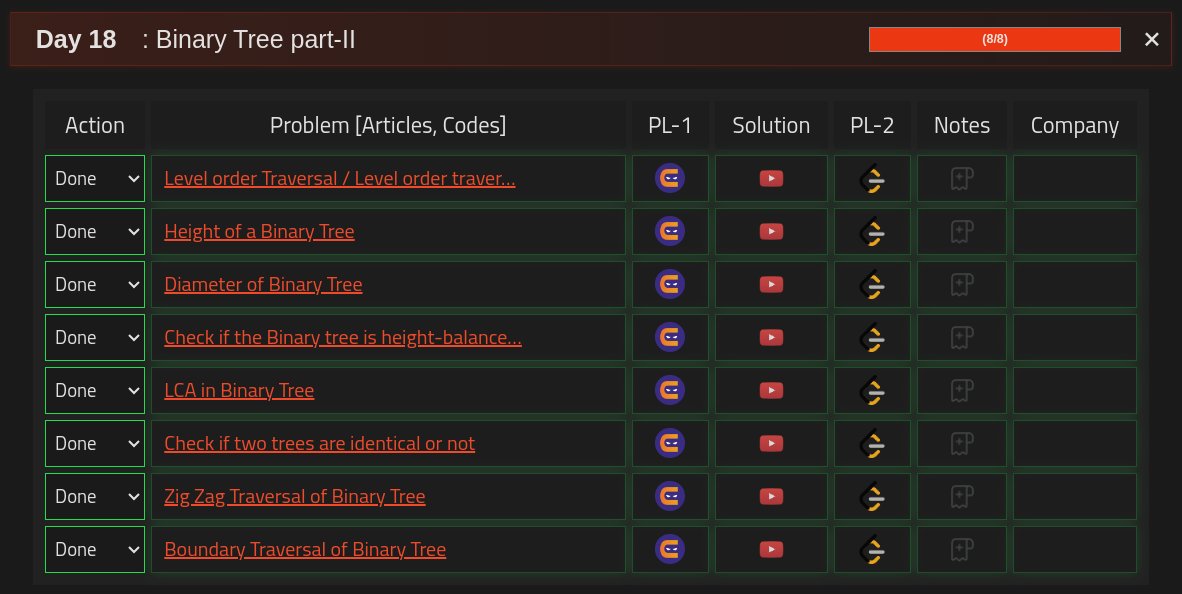
Task: Click the Notes column header
Action: click(x=962, y=125)
